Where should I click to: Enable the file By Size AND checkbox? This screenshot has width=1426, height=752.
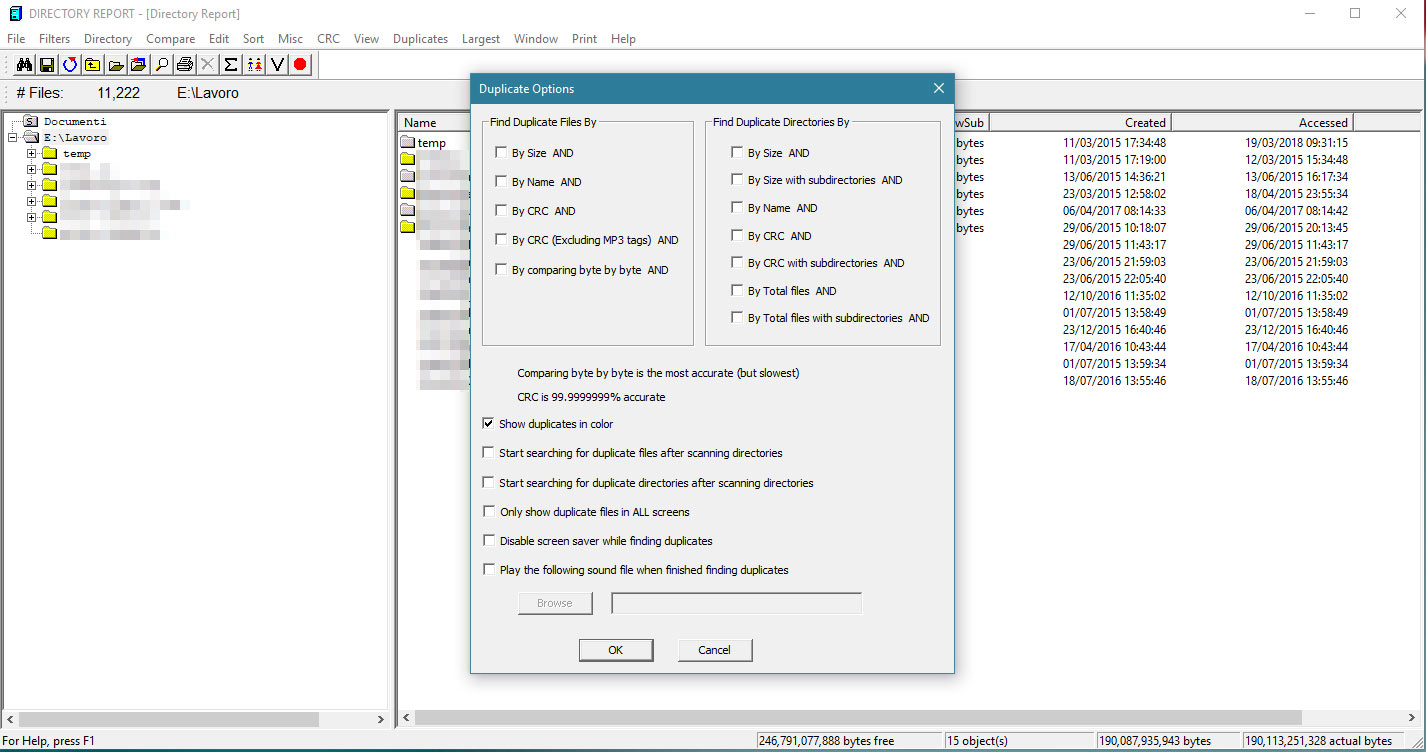(501, 153)
